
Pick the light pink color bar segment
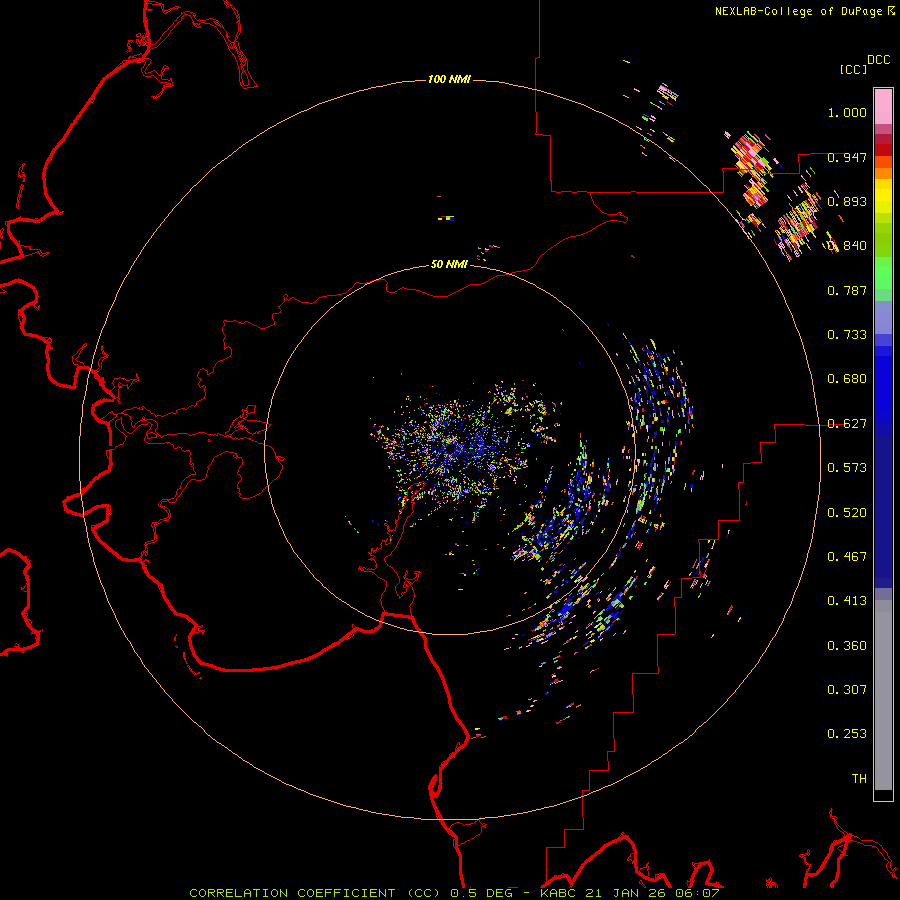point(883,106)
